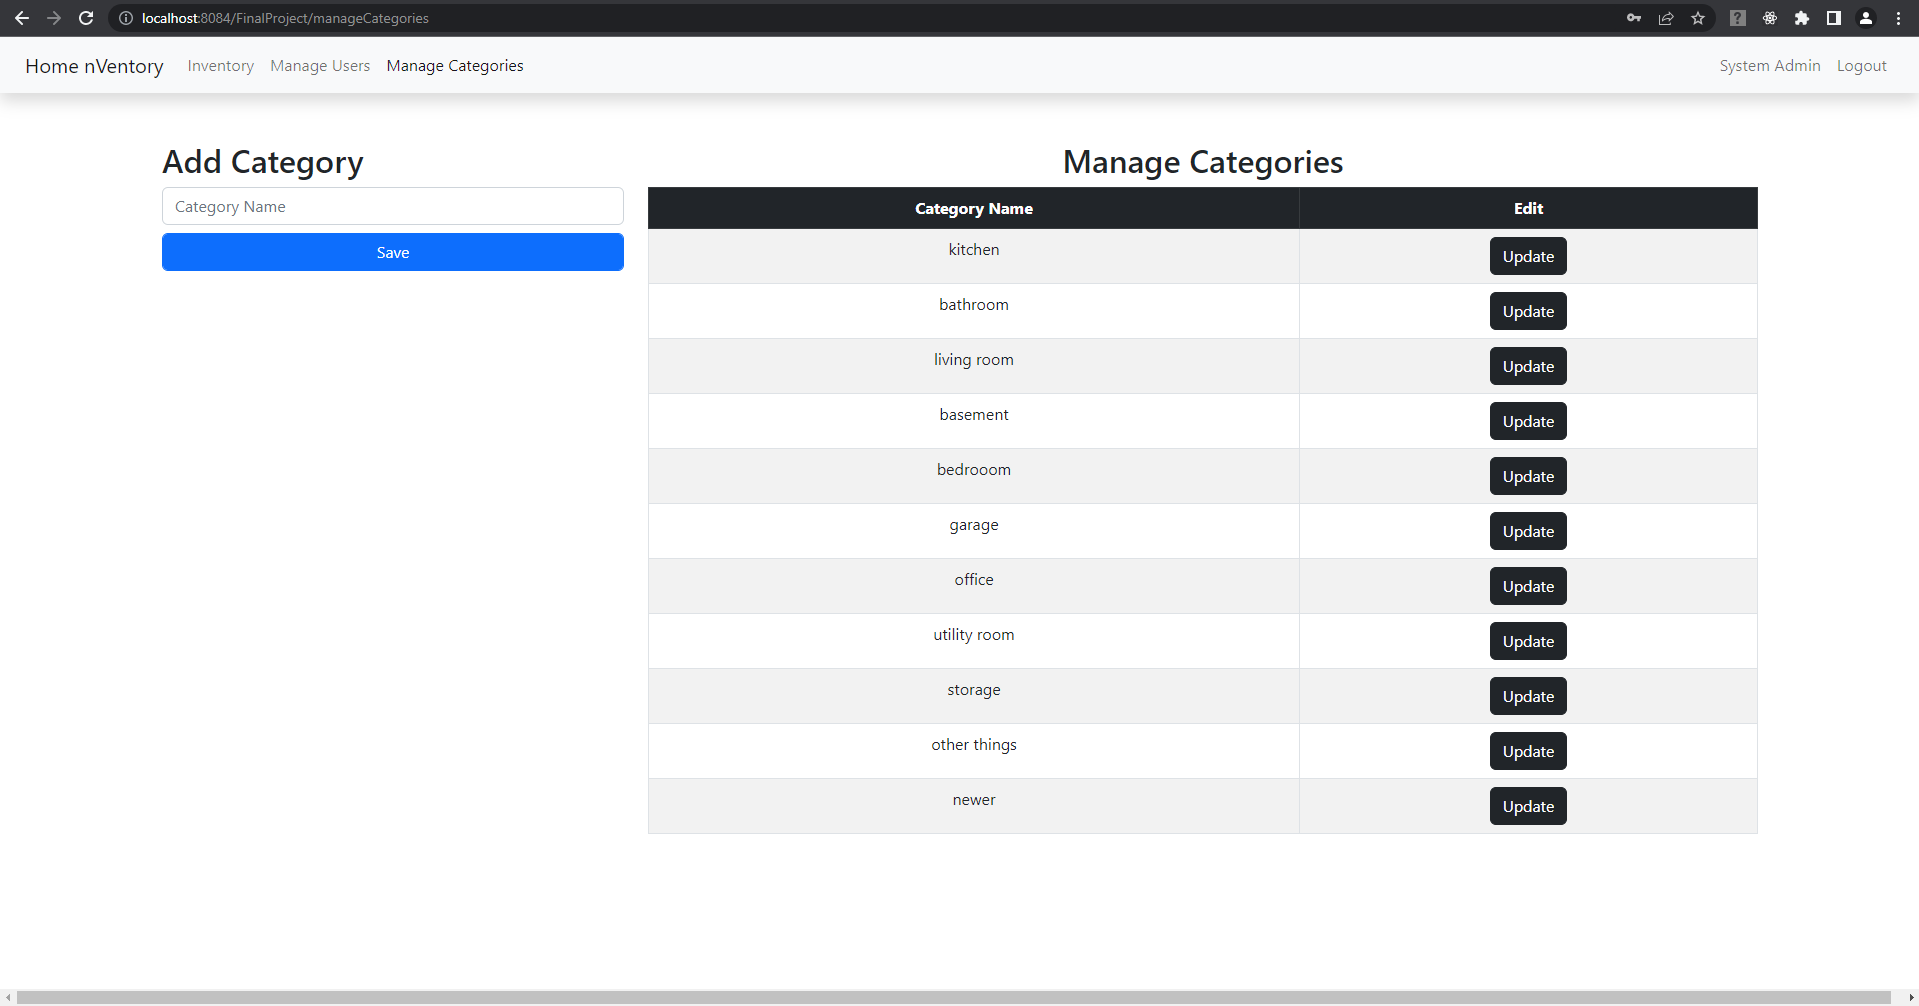Update the garage category
This screenshot has width=1919, height=1006.
(x=1528, y=531)
